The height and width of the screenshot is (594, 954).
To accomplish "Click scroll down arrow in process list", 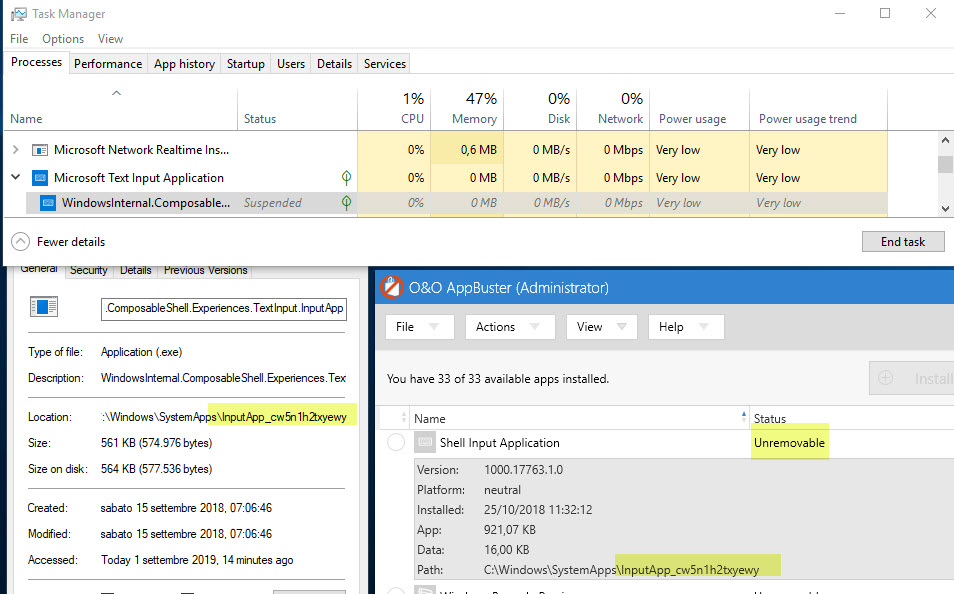I will (945, 208).
